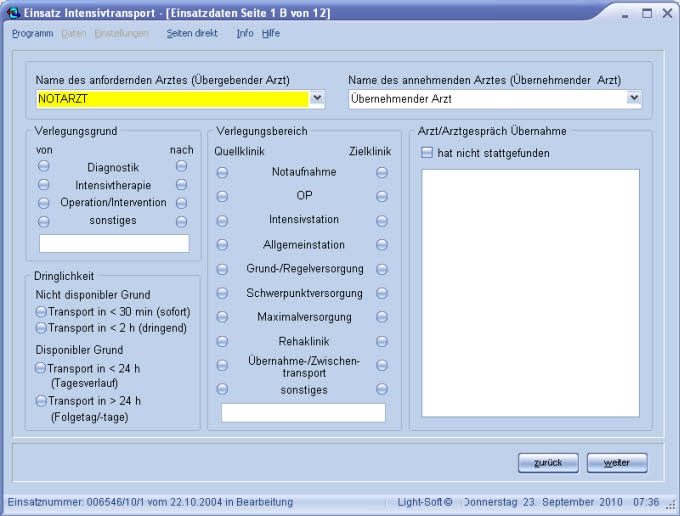Screen dimensions: 680x516
Task: Click the Einsatznummer status bar text
Action: click(150, 502)
